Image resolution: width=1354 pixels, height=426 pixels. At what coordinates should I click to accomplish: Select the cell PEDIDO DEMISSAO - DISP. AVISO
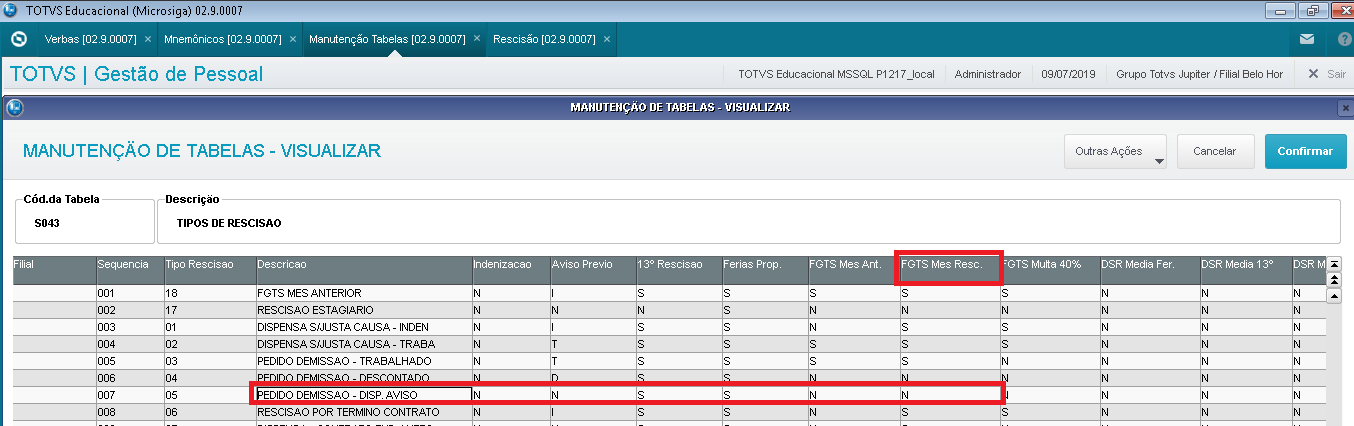pyautogui.click(x=364, y=395)
